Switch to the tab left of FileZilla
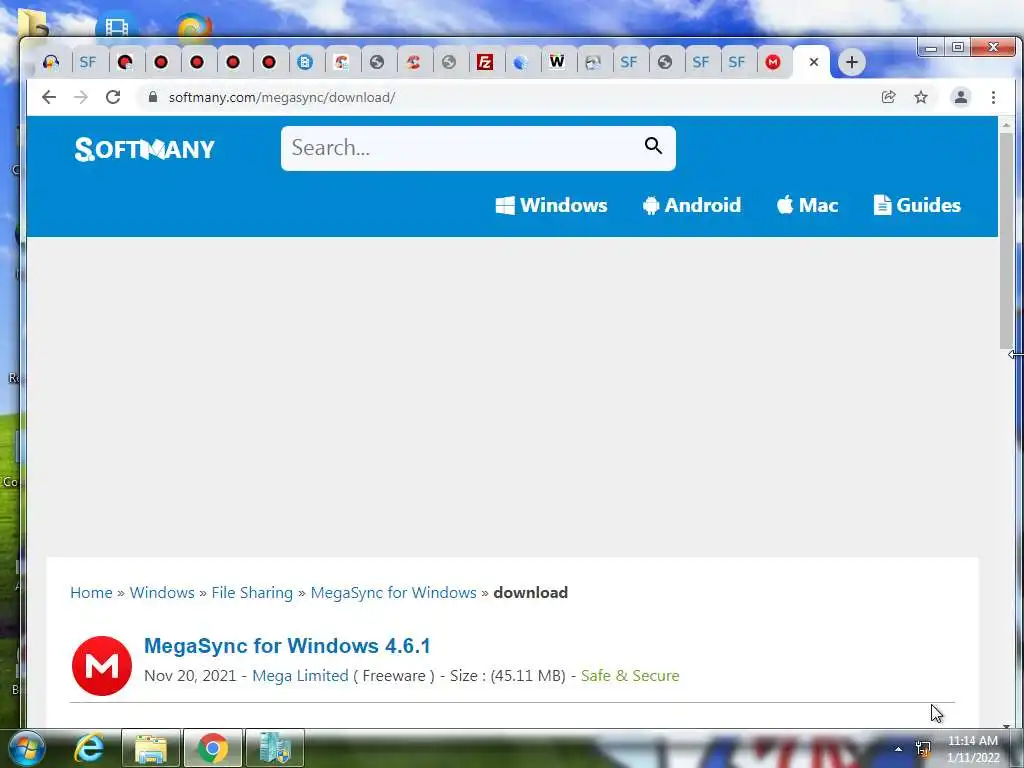 [x=449, y=62]
